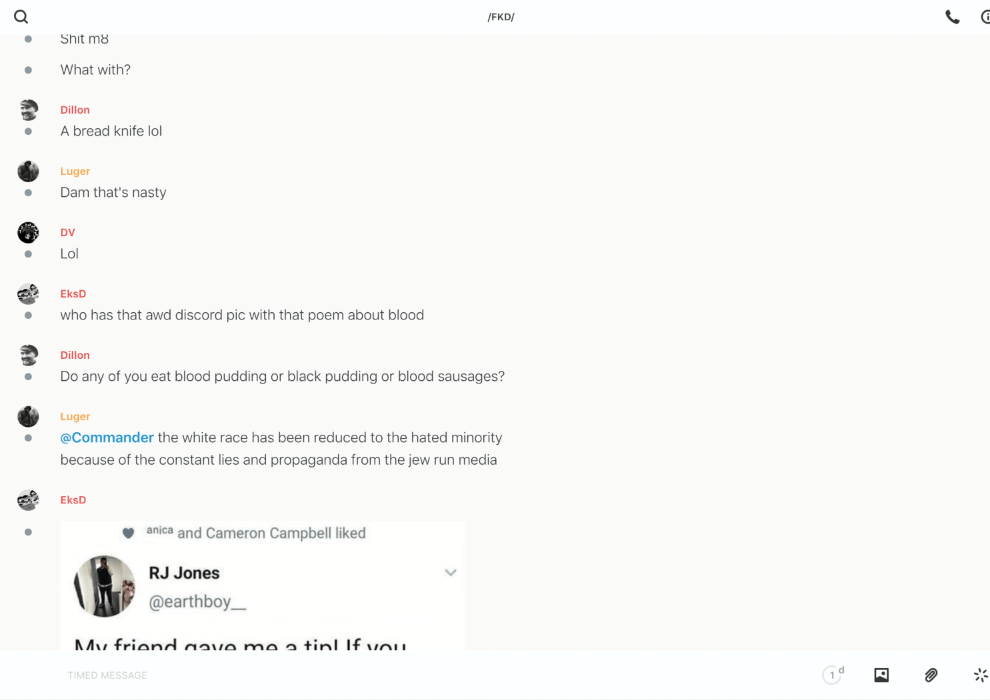Viewport: 990px width, 700px height.
Task: Click the EksD username above the discord pic message
Action: click(73, 294)
